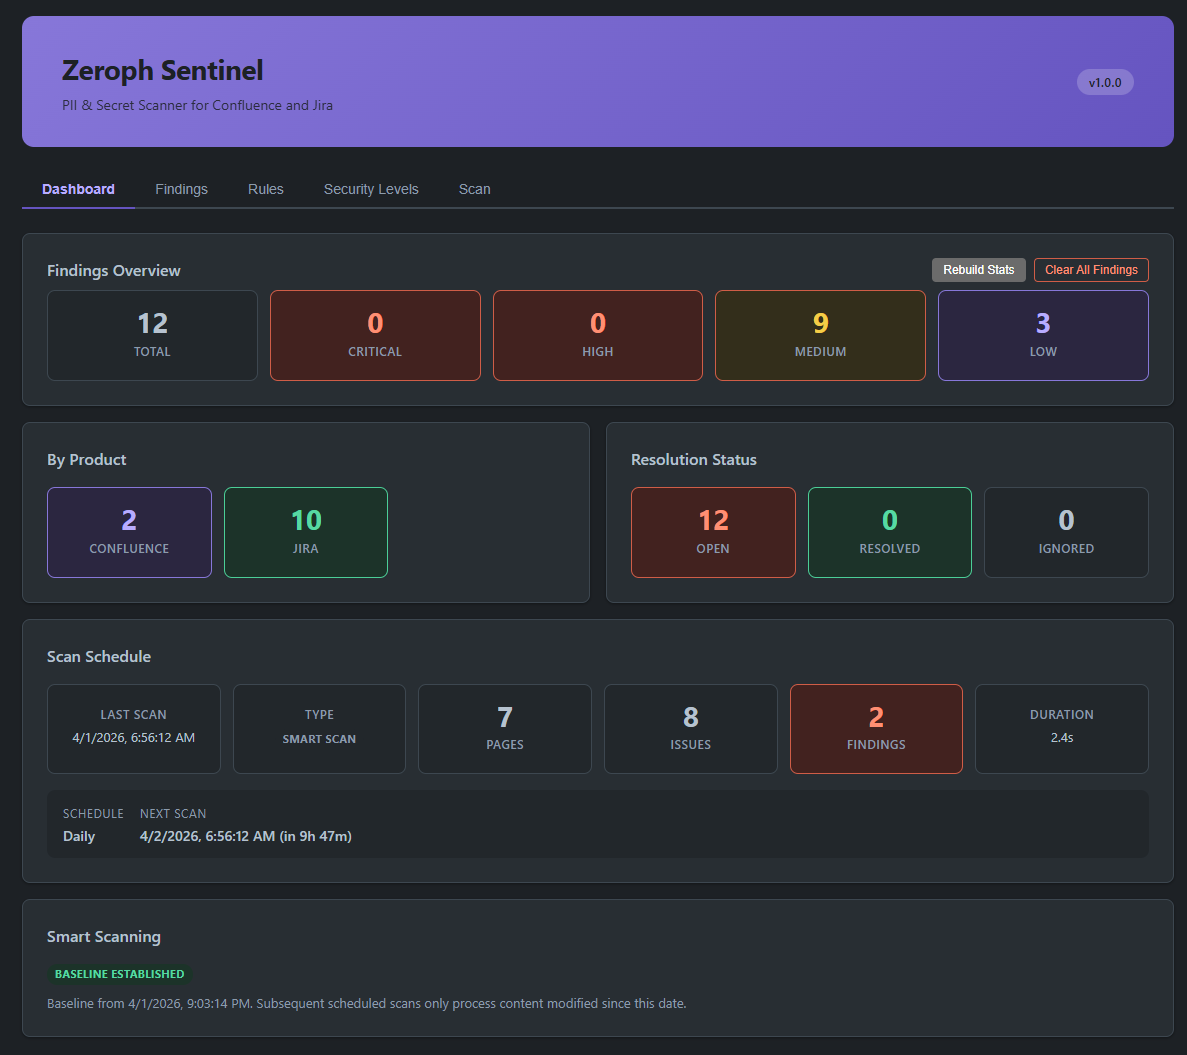
Task: Click the Clear All Findings button
Action: (x=1091, y=270)
